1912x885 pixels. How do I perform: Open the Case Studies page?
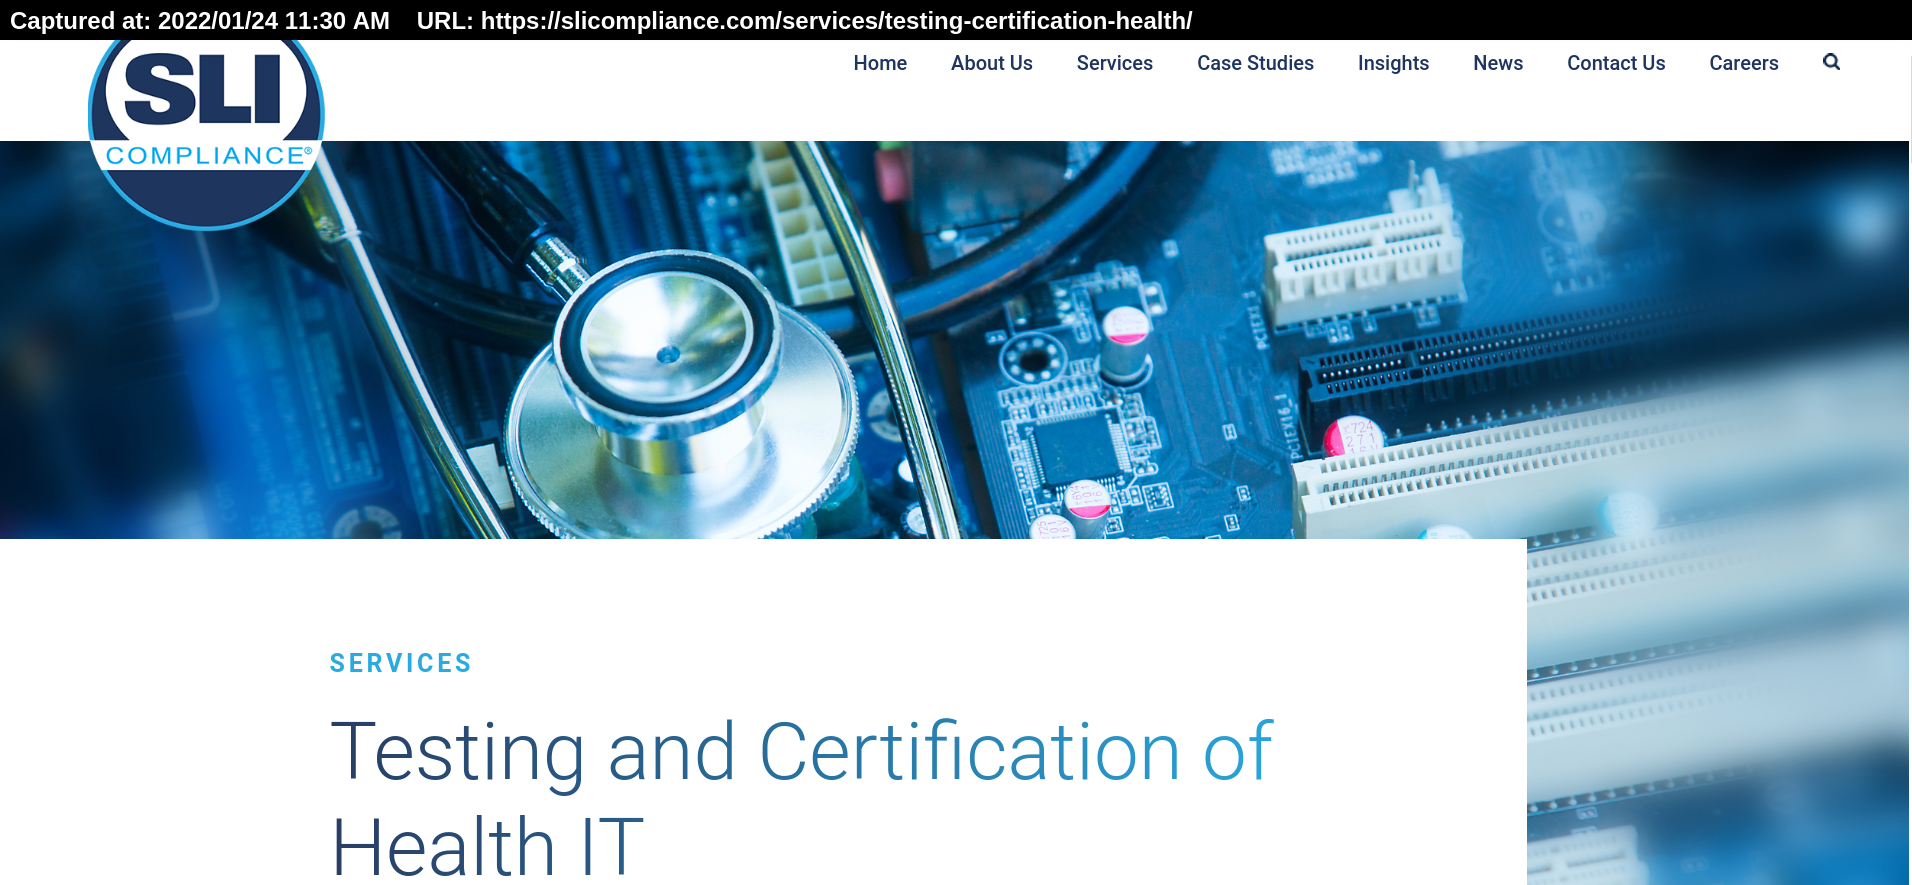(1255, 63)
